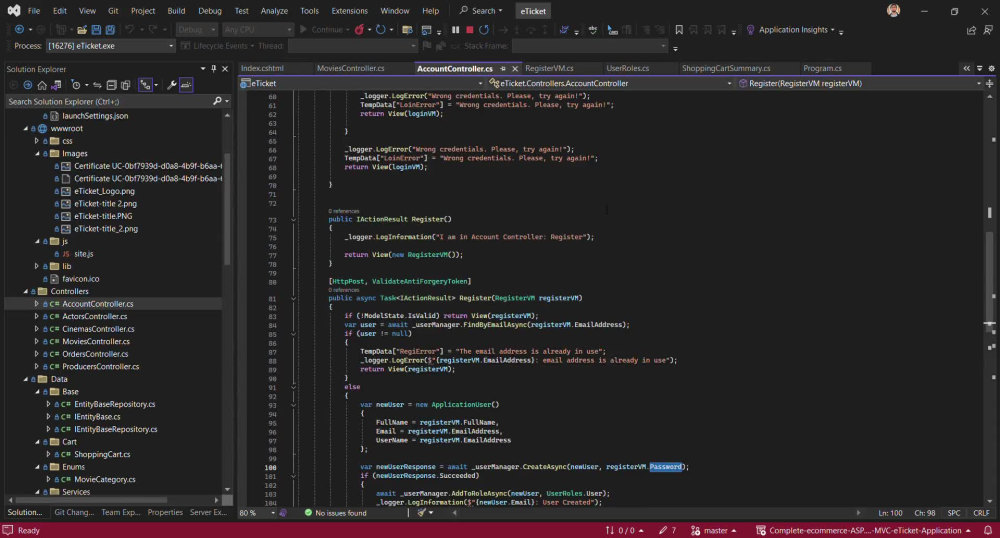Viewport: 1000px width, 538px height.
Task: Collapse the Images folder
Action: 36,154
